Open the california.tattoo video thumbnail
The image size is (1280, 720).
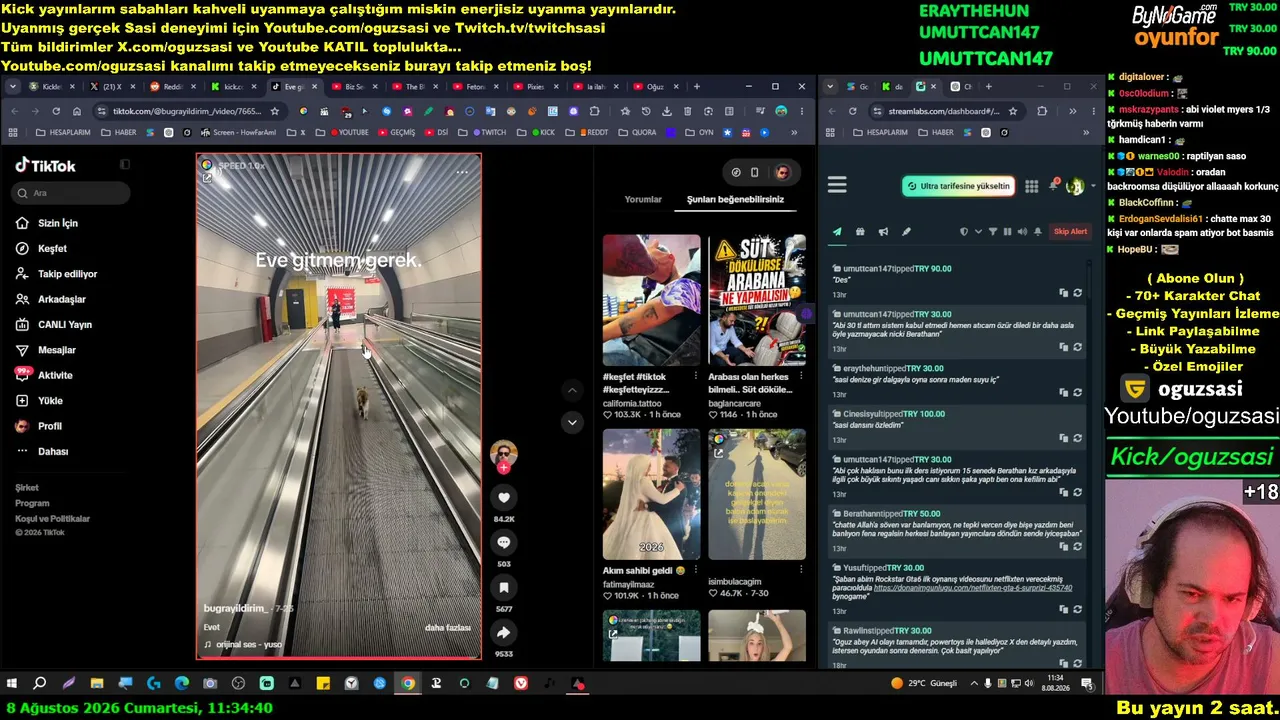[651, 300]
